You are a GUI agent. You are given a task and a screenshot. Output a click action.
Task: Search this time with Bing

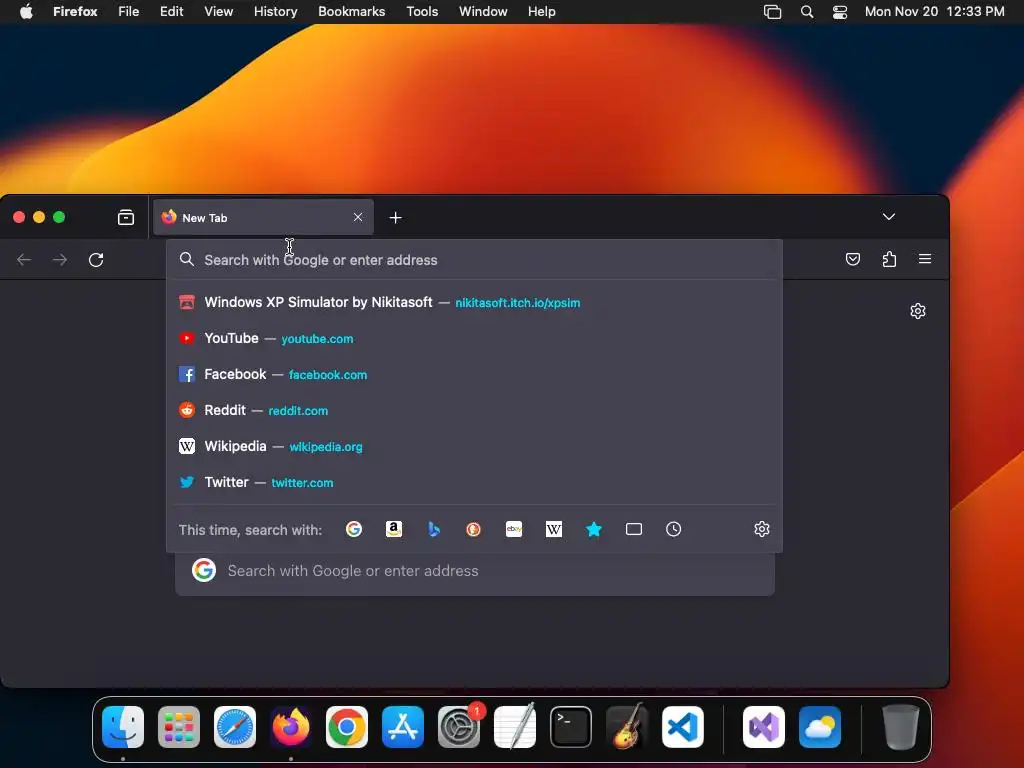434,529
